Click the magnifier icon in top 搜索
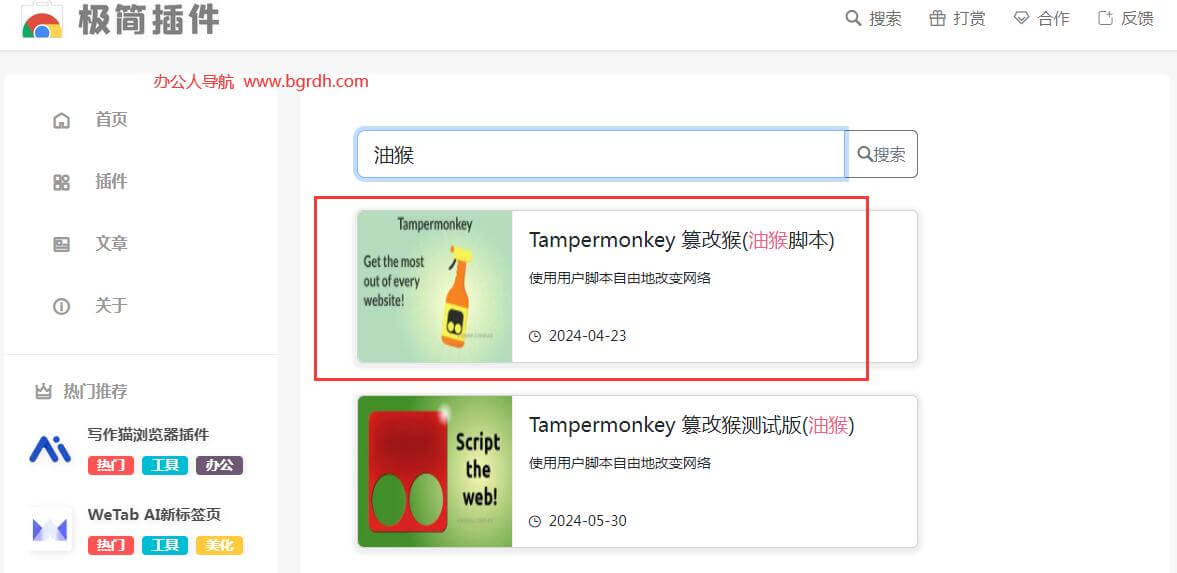The height and width of the screenshot is (573, 1177). (x=853, y=18)
